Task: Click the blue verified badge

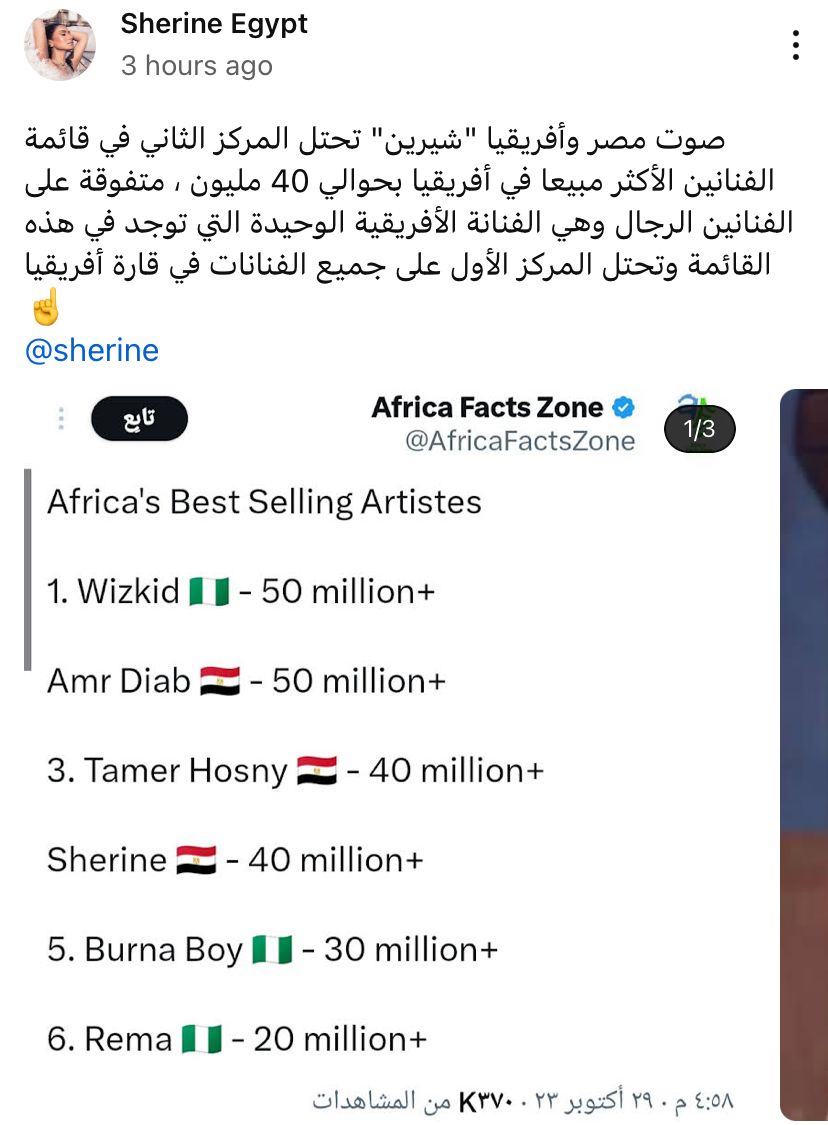Action: 623,408
